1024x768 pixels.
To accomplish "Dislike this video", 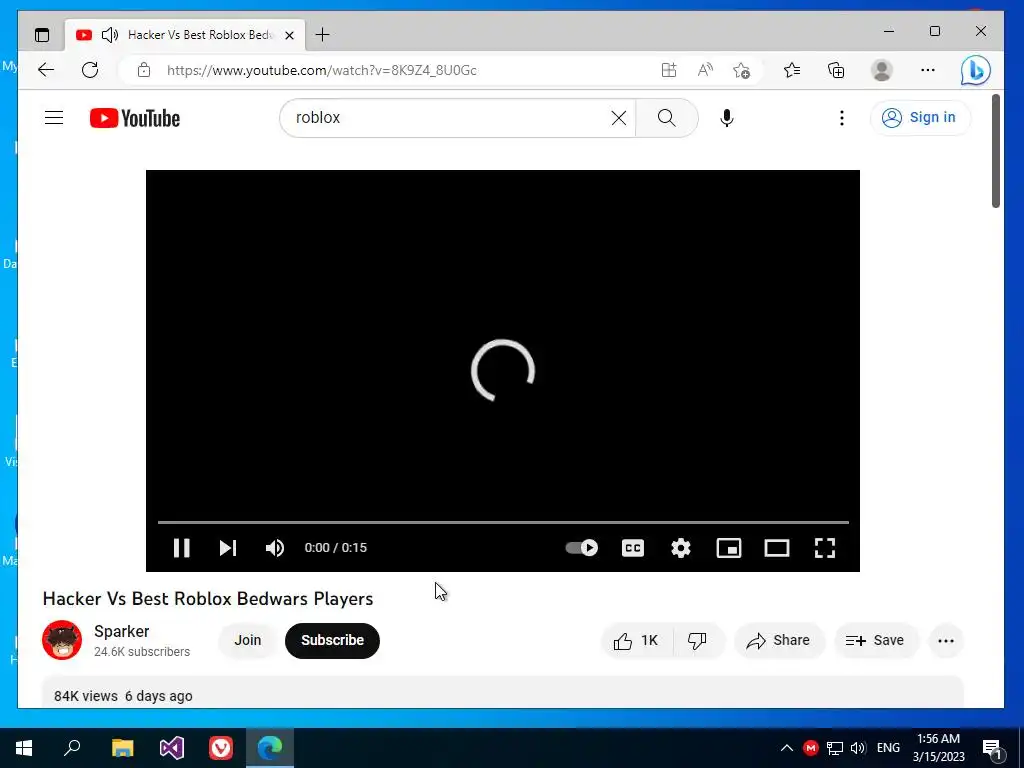I will (697, 641).
